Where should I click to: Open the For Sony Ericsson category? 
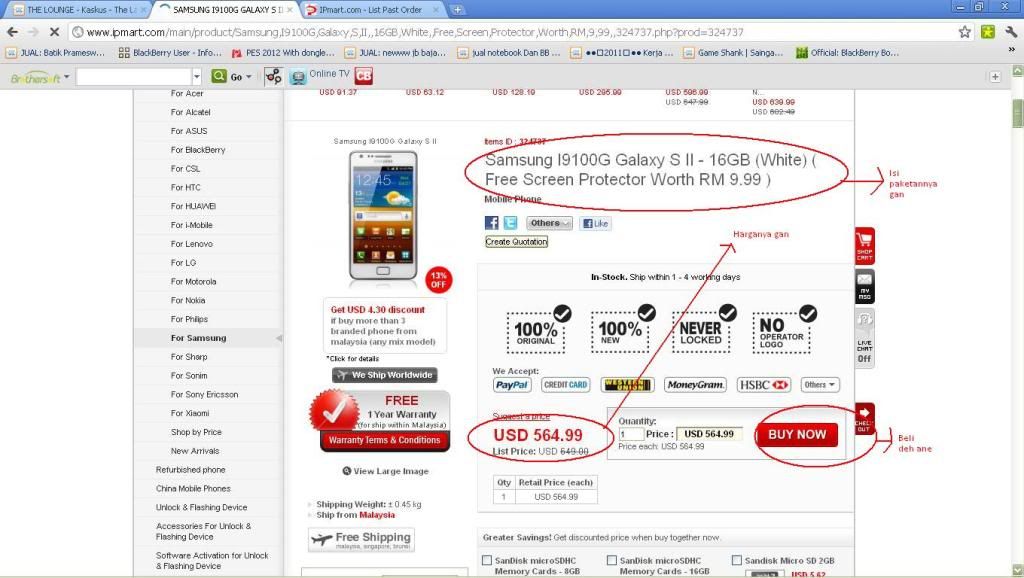[204, 394]
